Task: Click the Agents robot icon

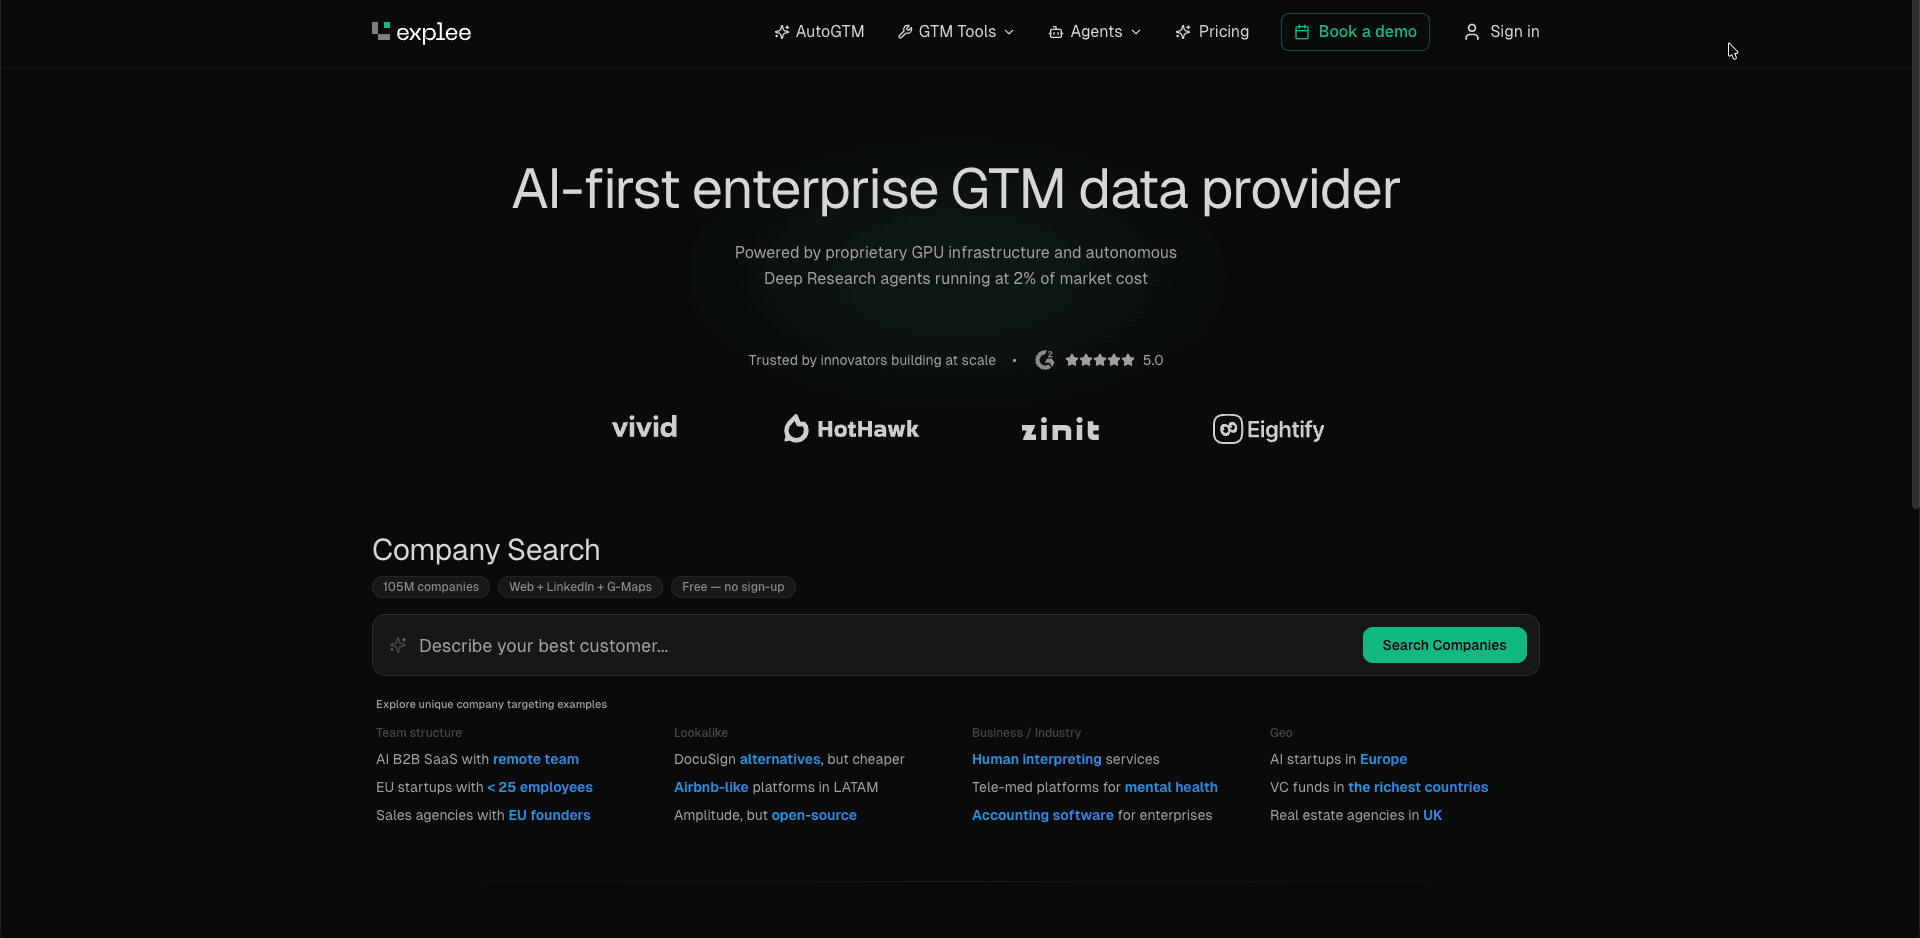Action: (1056, 32)
